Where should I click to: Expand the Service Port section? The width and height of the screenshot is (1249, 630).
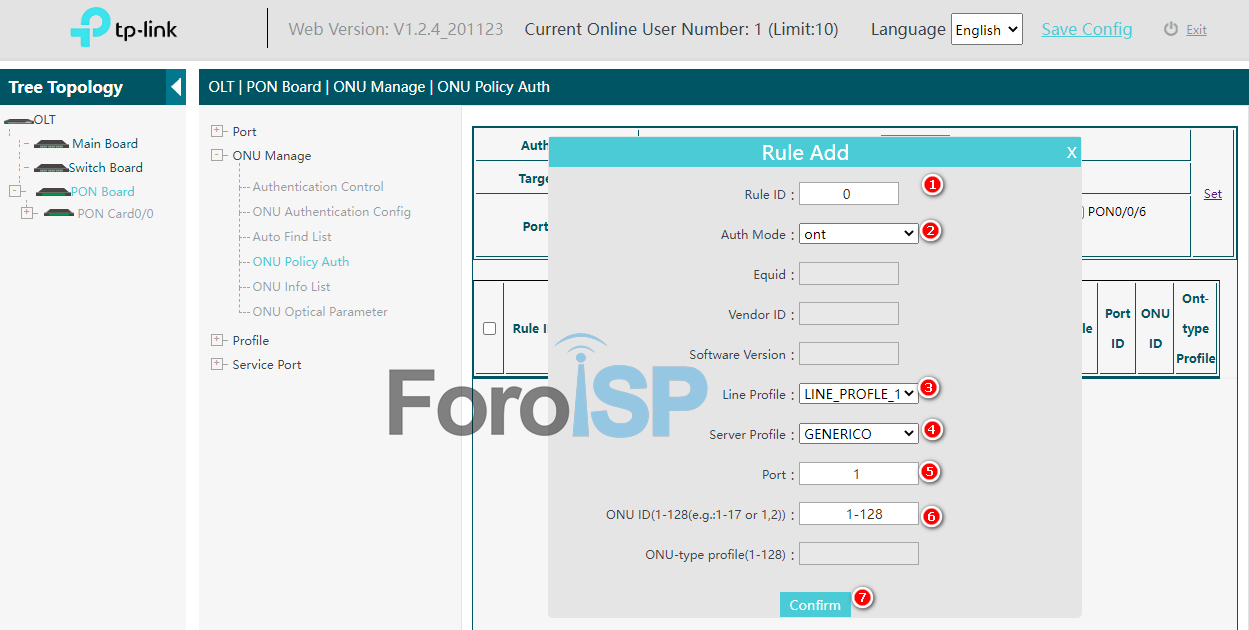pos(217,364)
